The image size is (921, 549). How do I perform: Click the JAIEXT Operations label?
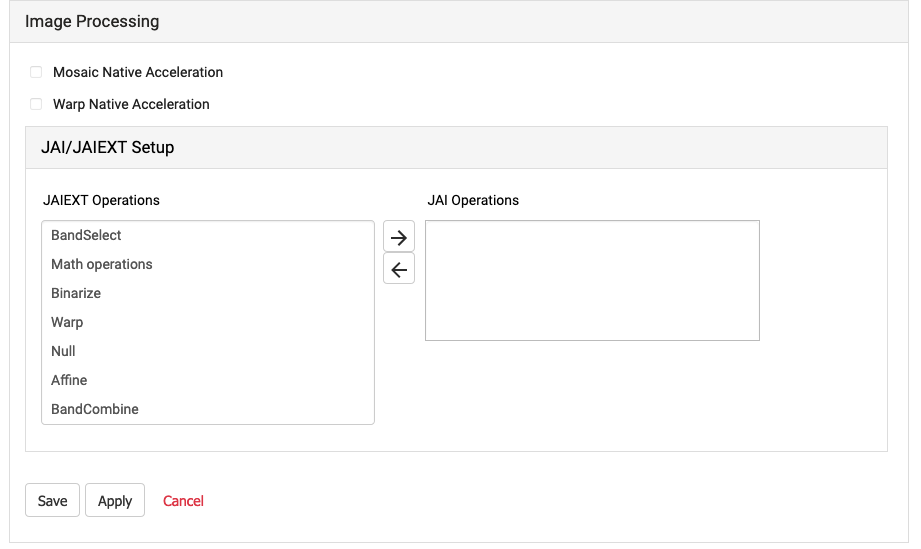point(101,200)
